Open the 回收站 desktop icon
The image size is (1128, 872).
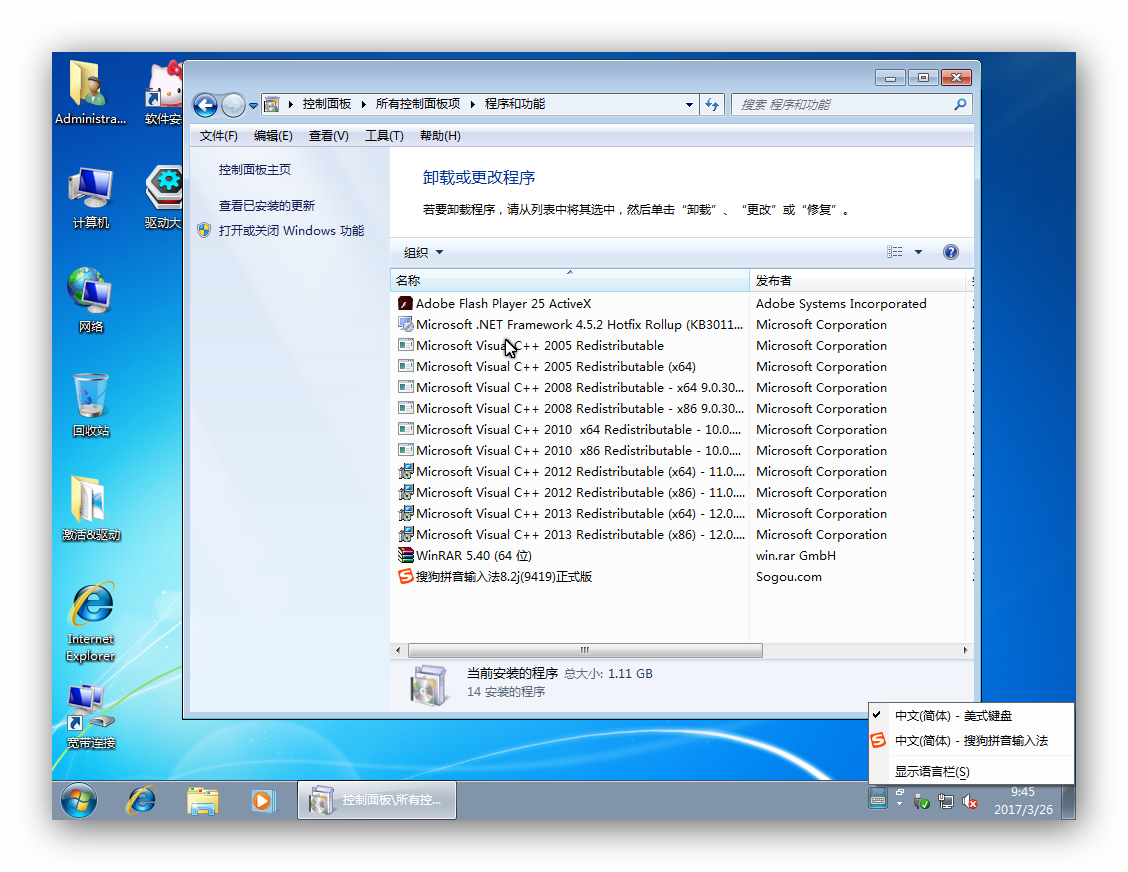[91, 404]
